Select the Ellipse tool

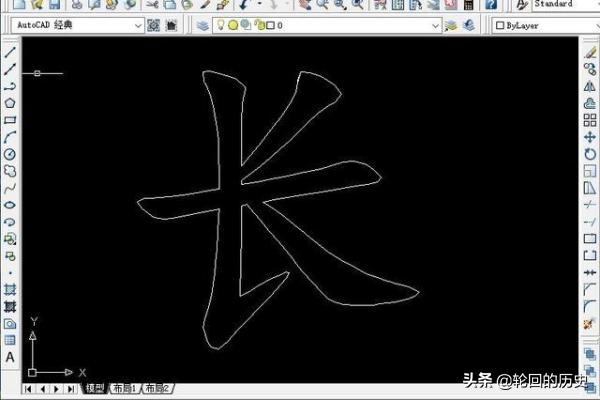coord(10,205)
